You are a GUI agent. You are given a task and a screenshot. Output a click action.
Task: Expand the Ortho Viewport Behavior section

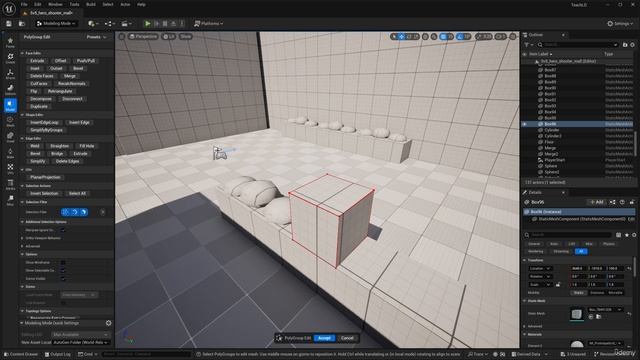(x=22, y=238)
